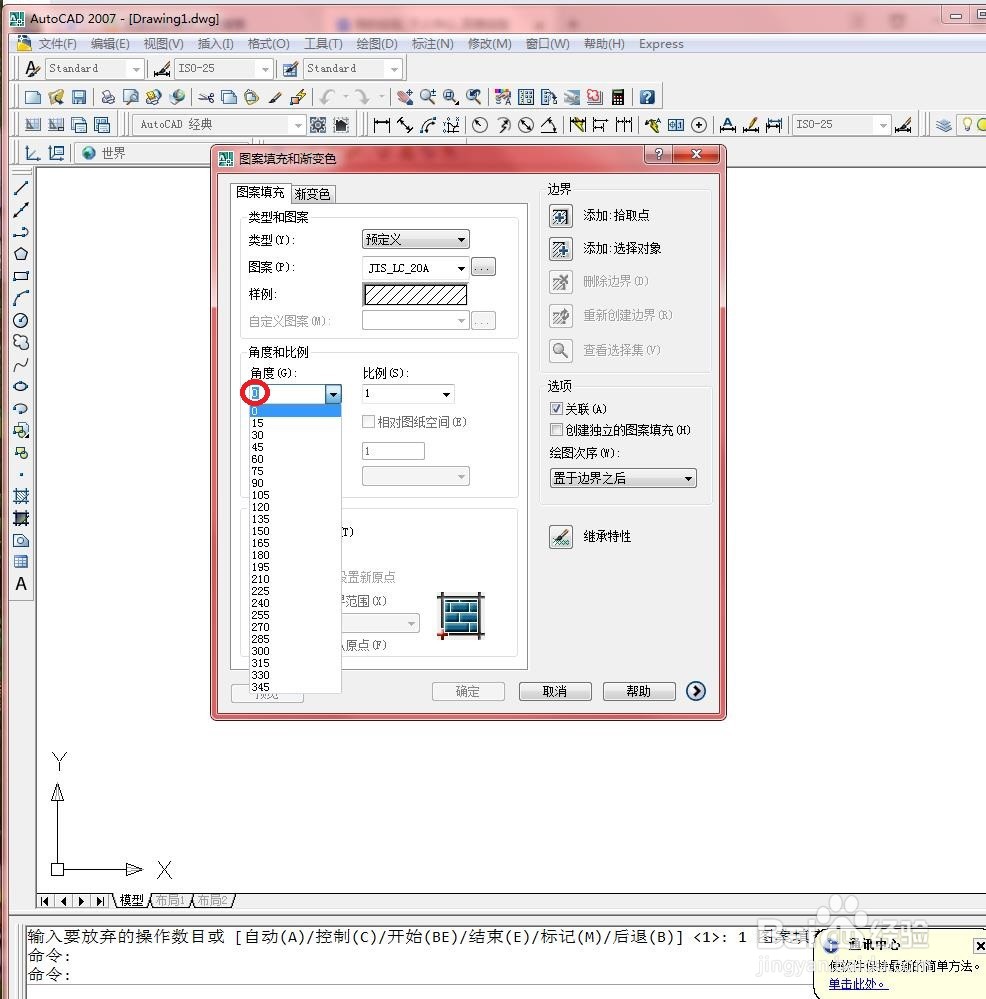Switch to the Layout1 (布局1) tab
This screenshot has width=986, height=999.
[x=170, y=900]
